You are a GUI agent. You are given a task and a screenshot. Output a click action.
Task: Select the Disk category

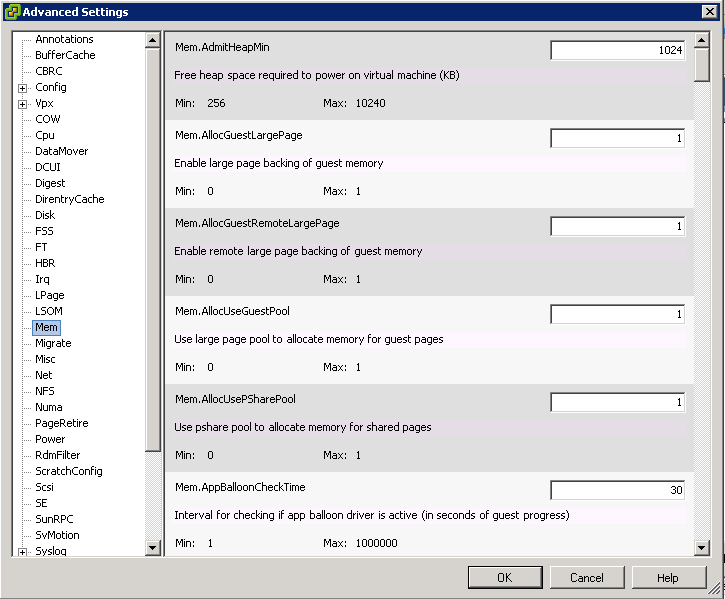tap(45, 215)
